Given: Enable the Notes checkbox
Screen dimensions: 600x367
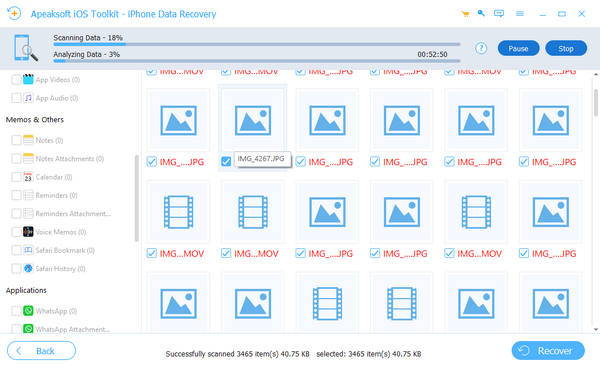Looking at the screenshot, I should [16, 140].
